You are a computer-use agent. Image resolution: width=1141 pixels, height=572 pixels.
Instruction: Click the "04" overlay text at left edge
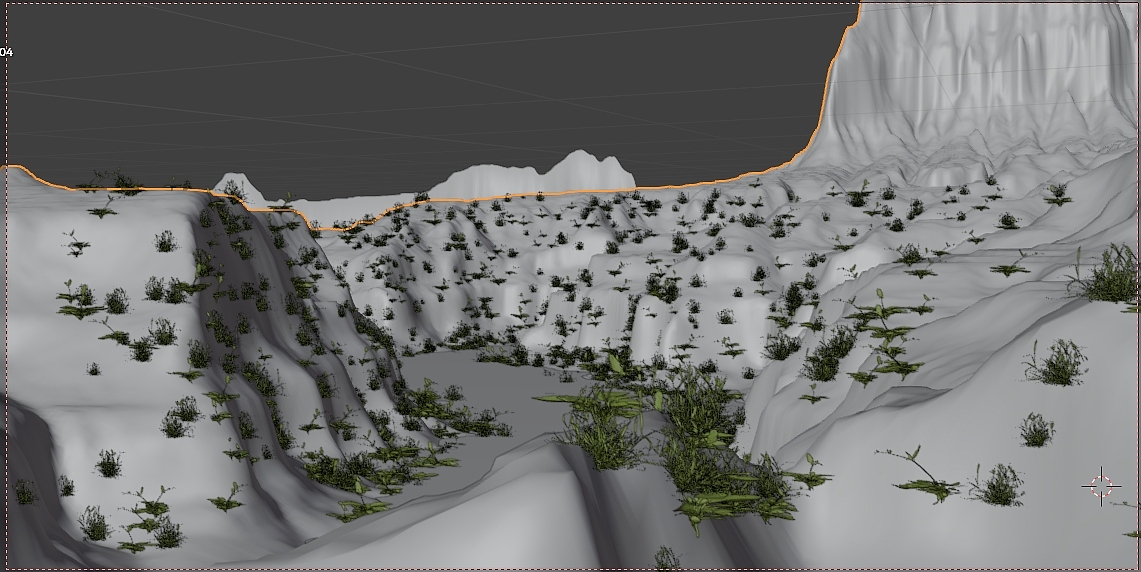7,52
